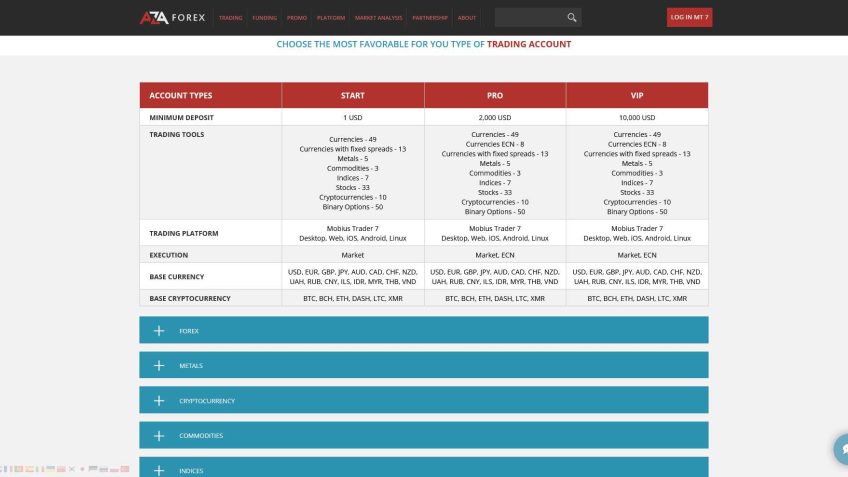
Task: Open the Trading menu
Action: [230, 18]
